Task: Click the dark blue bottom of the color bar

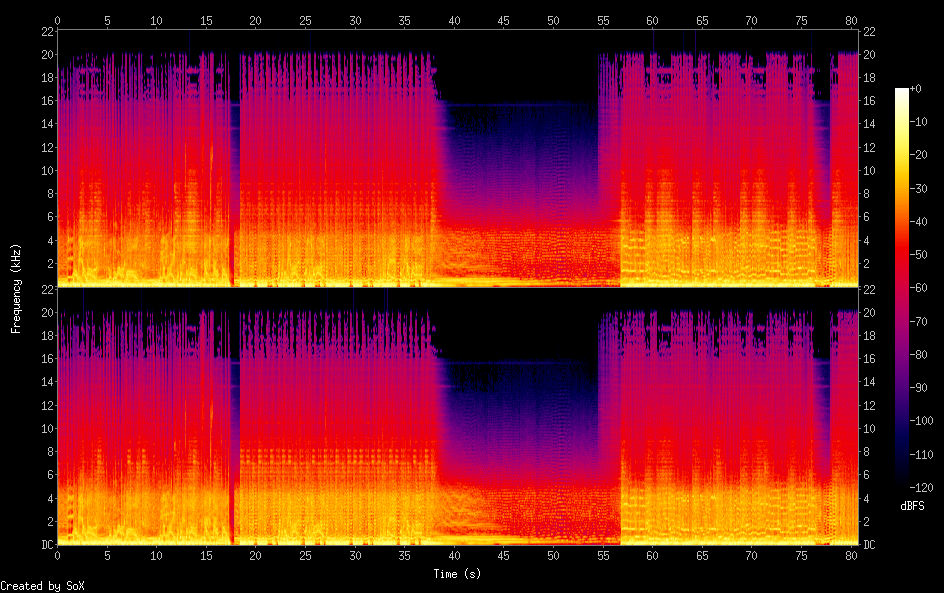Action: [x=902, y=485]
